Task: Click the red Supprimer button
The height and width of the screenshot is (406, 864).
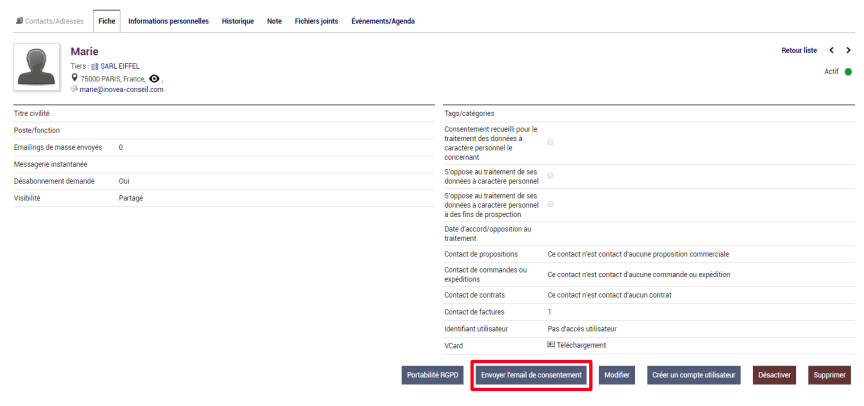Action: (x=829, y=375)
